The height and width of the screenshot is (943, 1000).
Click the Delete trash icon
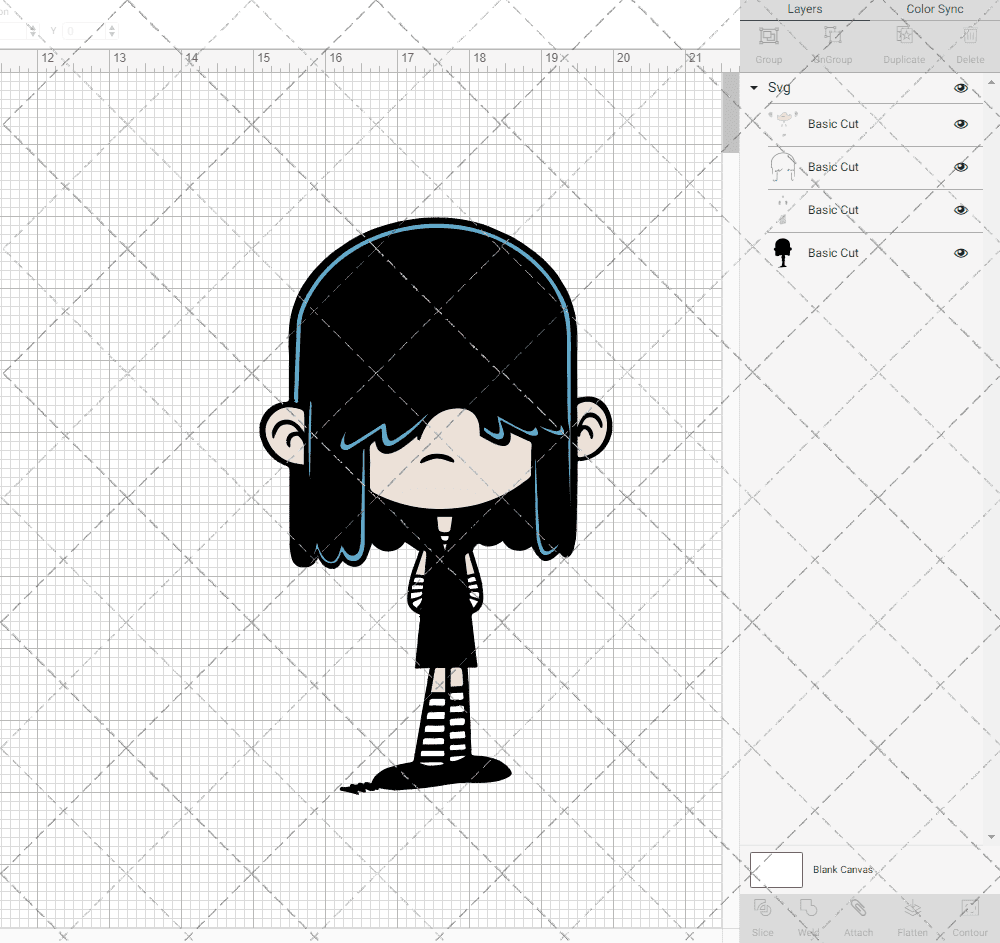[x=970, y=36]
